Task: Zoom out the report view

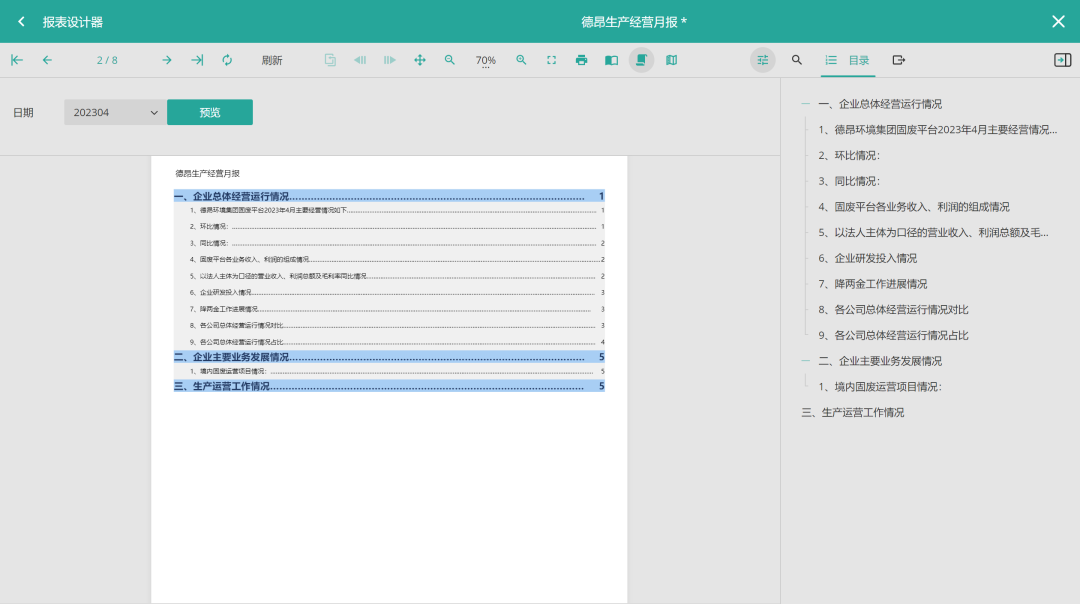Action: 450,60
